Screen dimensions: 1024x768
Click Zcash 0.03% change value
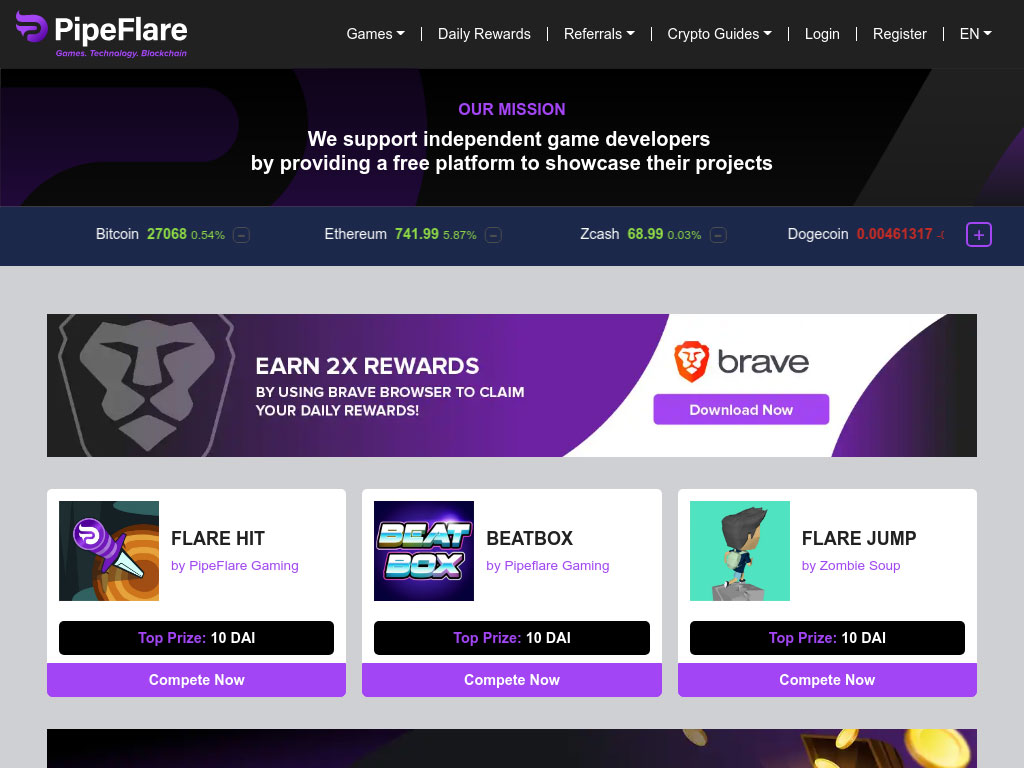pyautogui.click(x=684, y=235)
